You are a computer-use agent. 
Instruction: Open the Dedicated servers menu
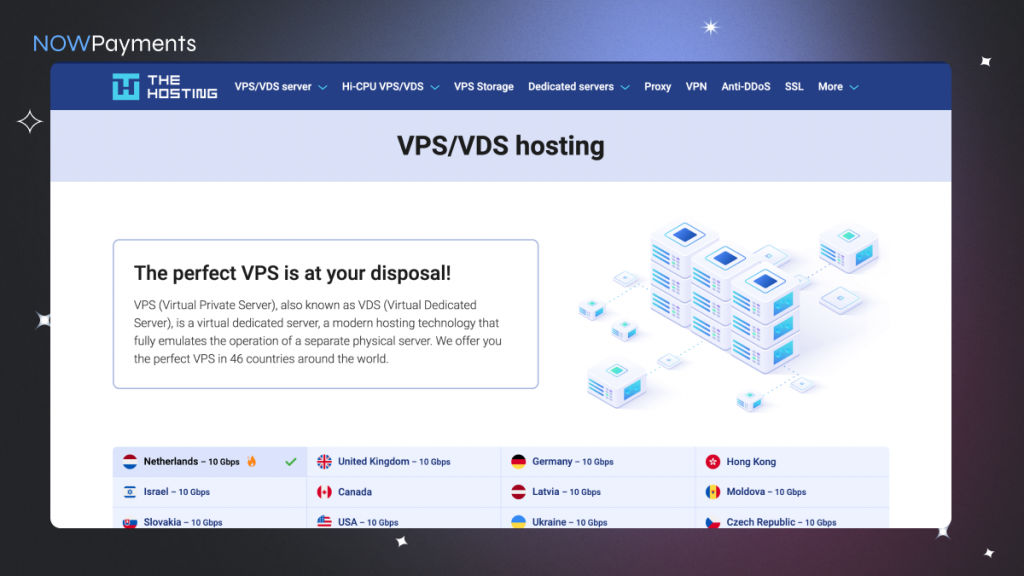pyautogui.click(x=571, y=86)
